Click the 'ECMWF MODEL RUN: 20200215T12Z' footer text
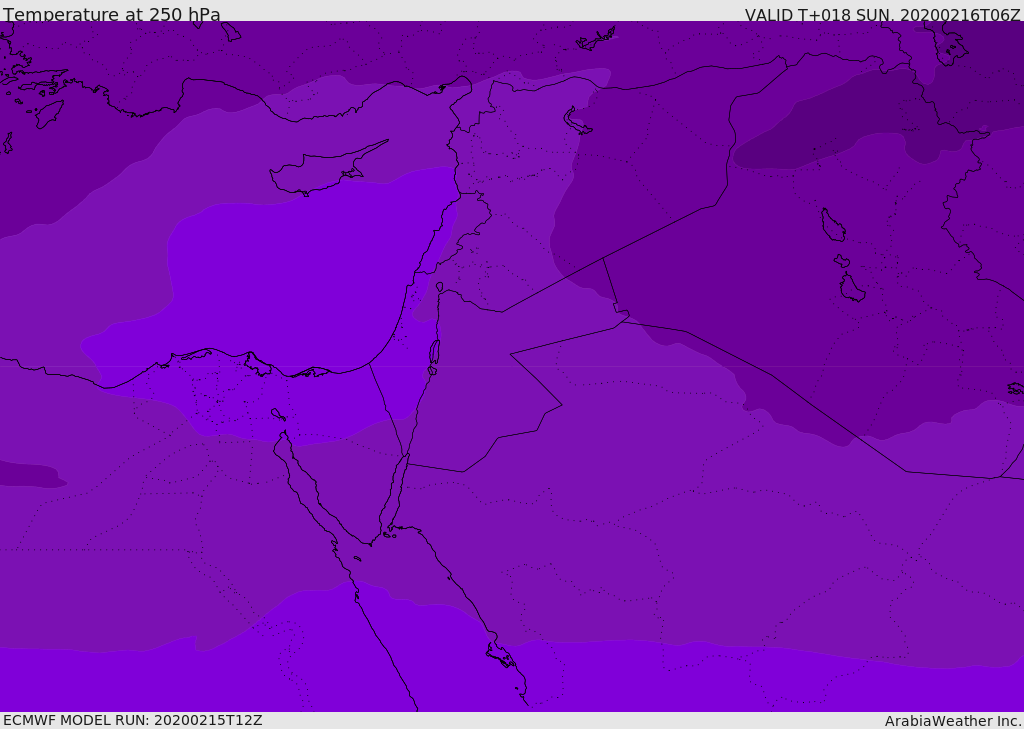 point(133,720)
